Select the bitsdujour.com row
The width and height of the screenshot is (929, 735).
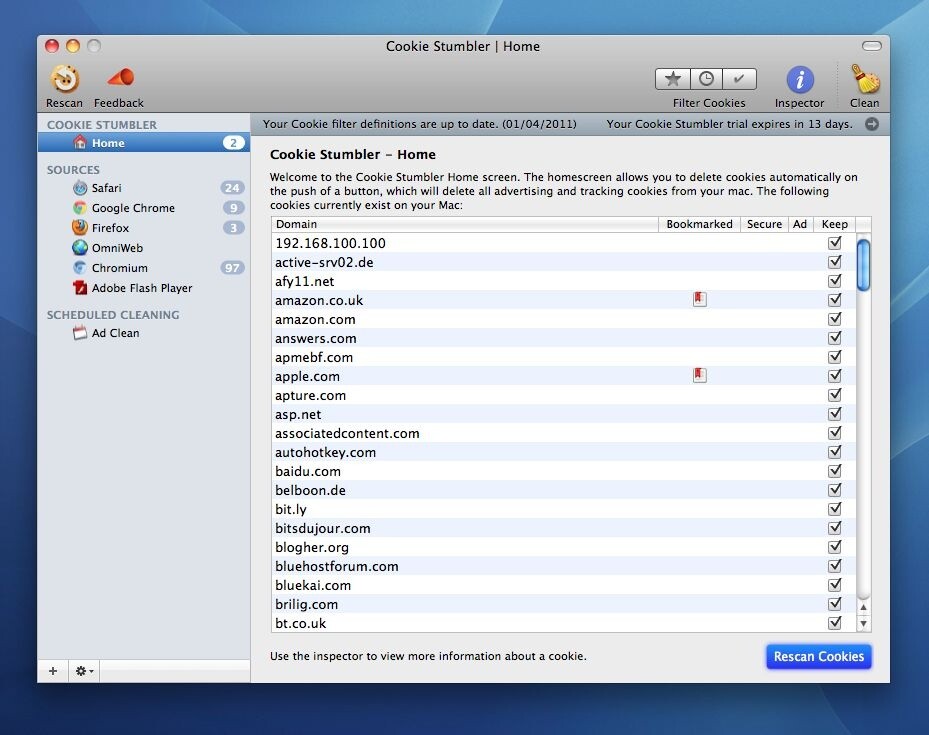(563, 528)
